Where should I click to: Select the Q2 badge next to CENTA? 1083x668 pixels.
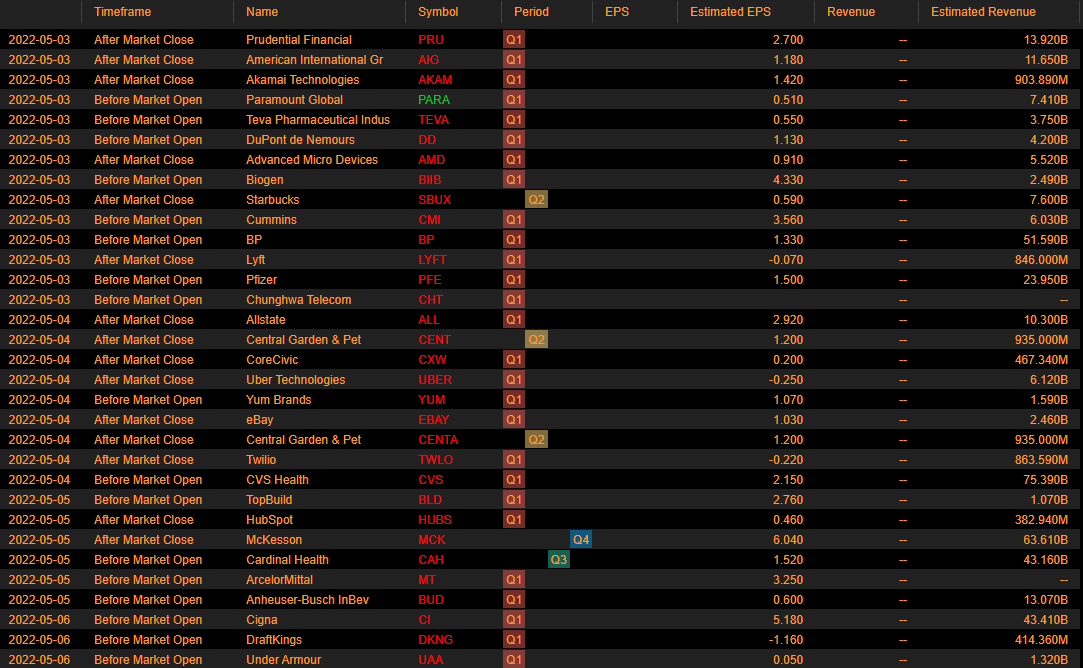[x=537, y=440]
